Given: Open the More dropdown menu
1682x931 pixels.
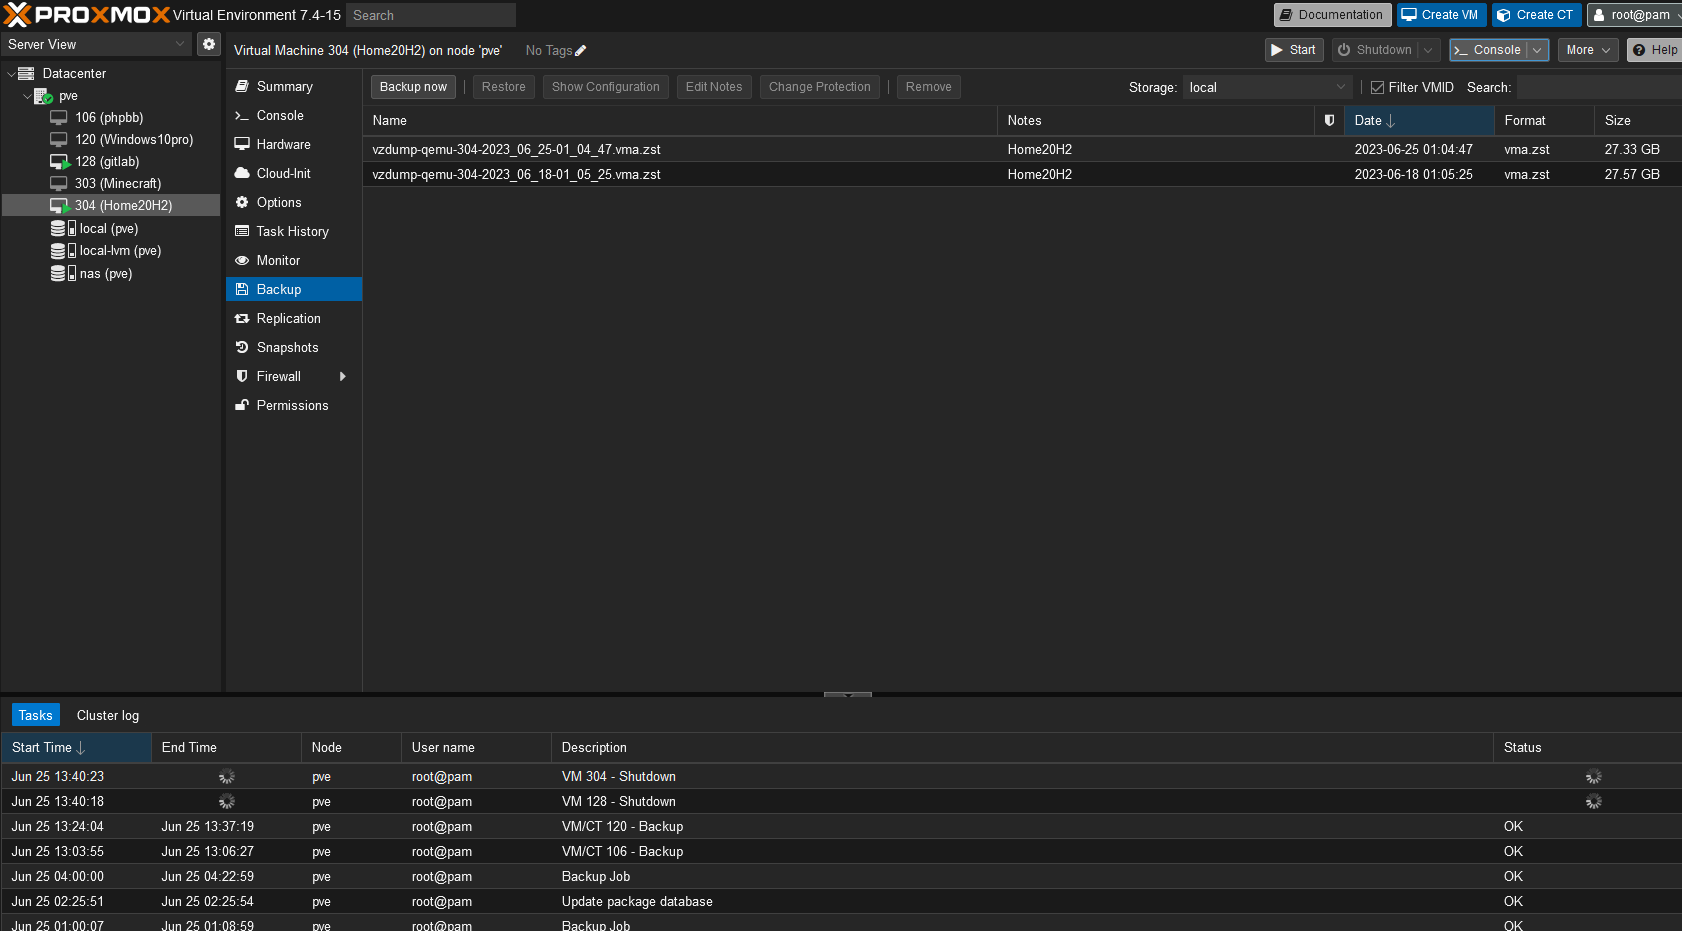Looking at the screenshot, I should tap(1588, 50).
